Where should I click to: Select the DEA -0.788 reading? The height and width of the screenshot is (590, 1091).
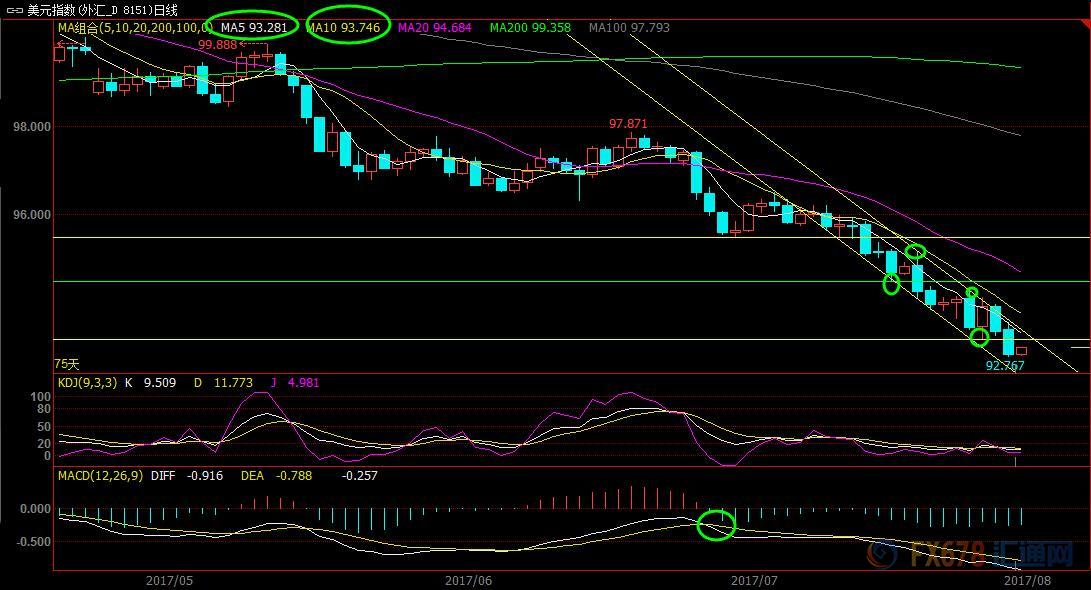pyautogui.click(x=276, y=476)
